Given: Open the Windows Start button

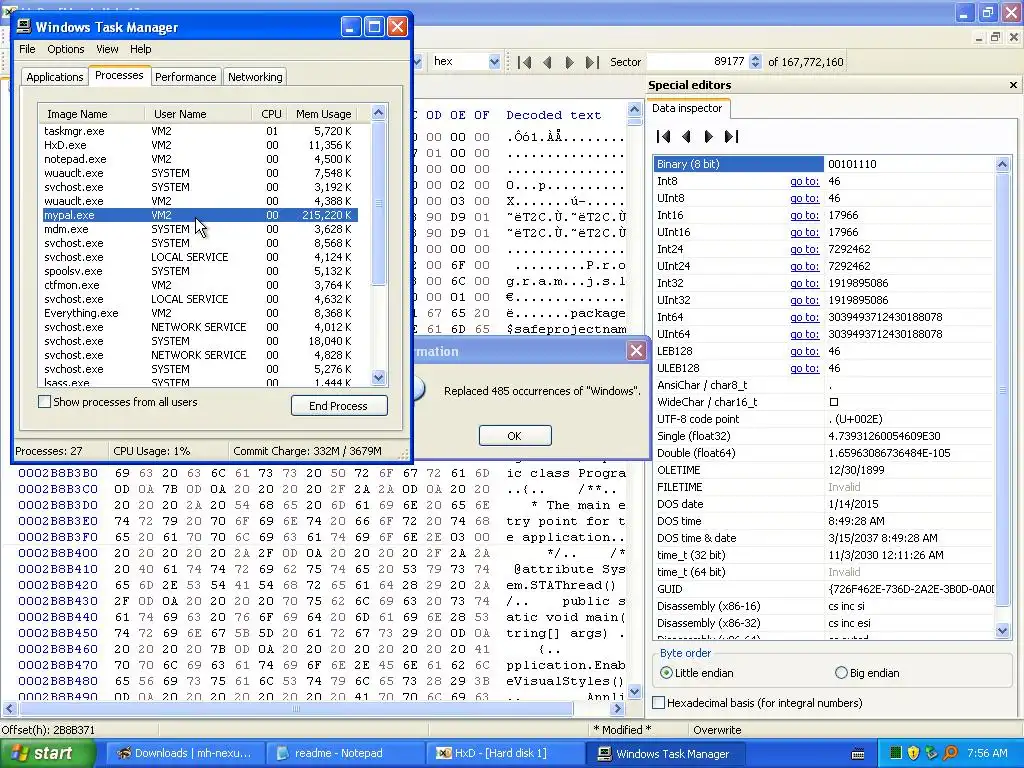Looking at the screenshot, I should click(48, 753).
